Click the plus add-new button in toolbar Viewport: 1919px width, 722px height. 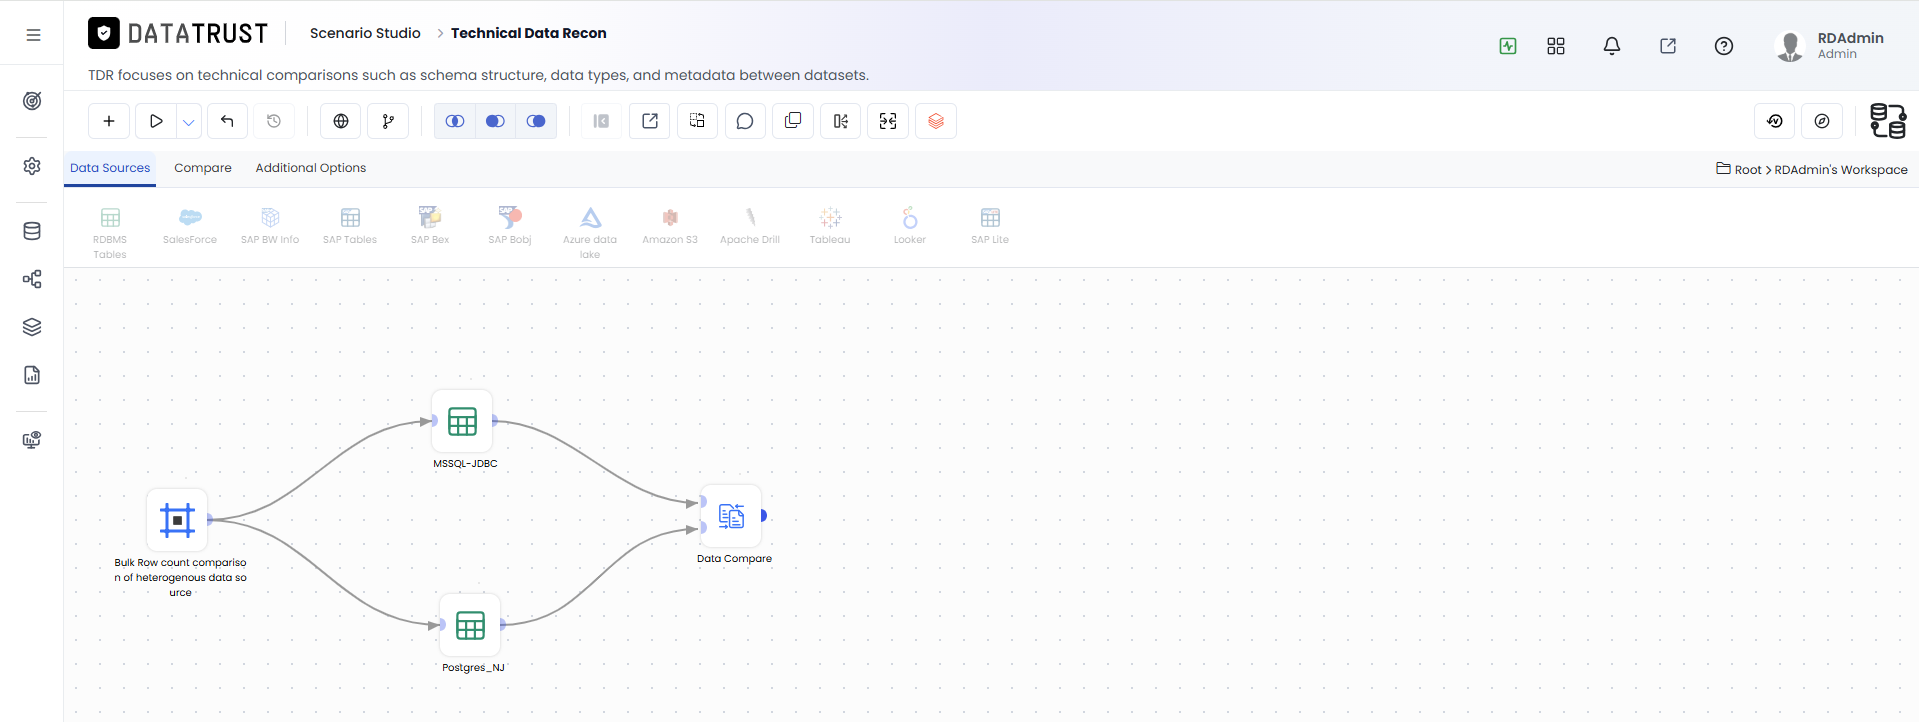109,121
